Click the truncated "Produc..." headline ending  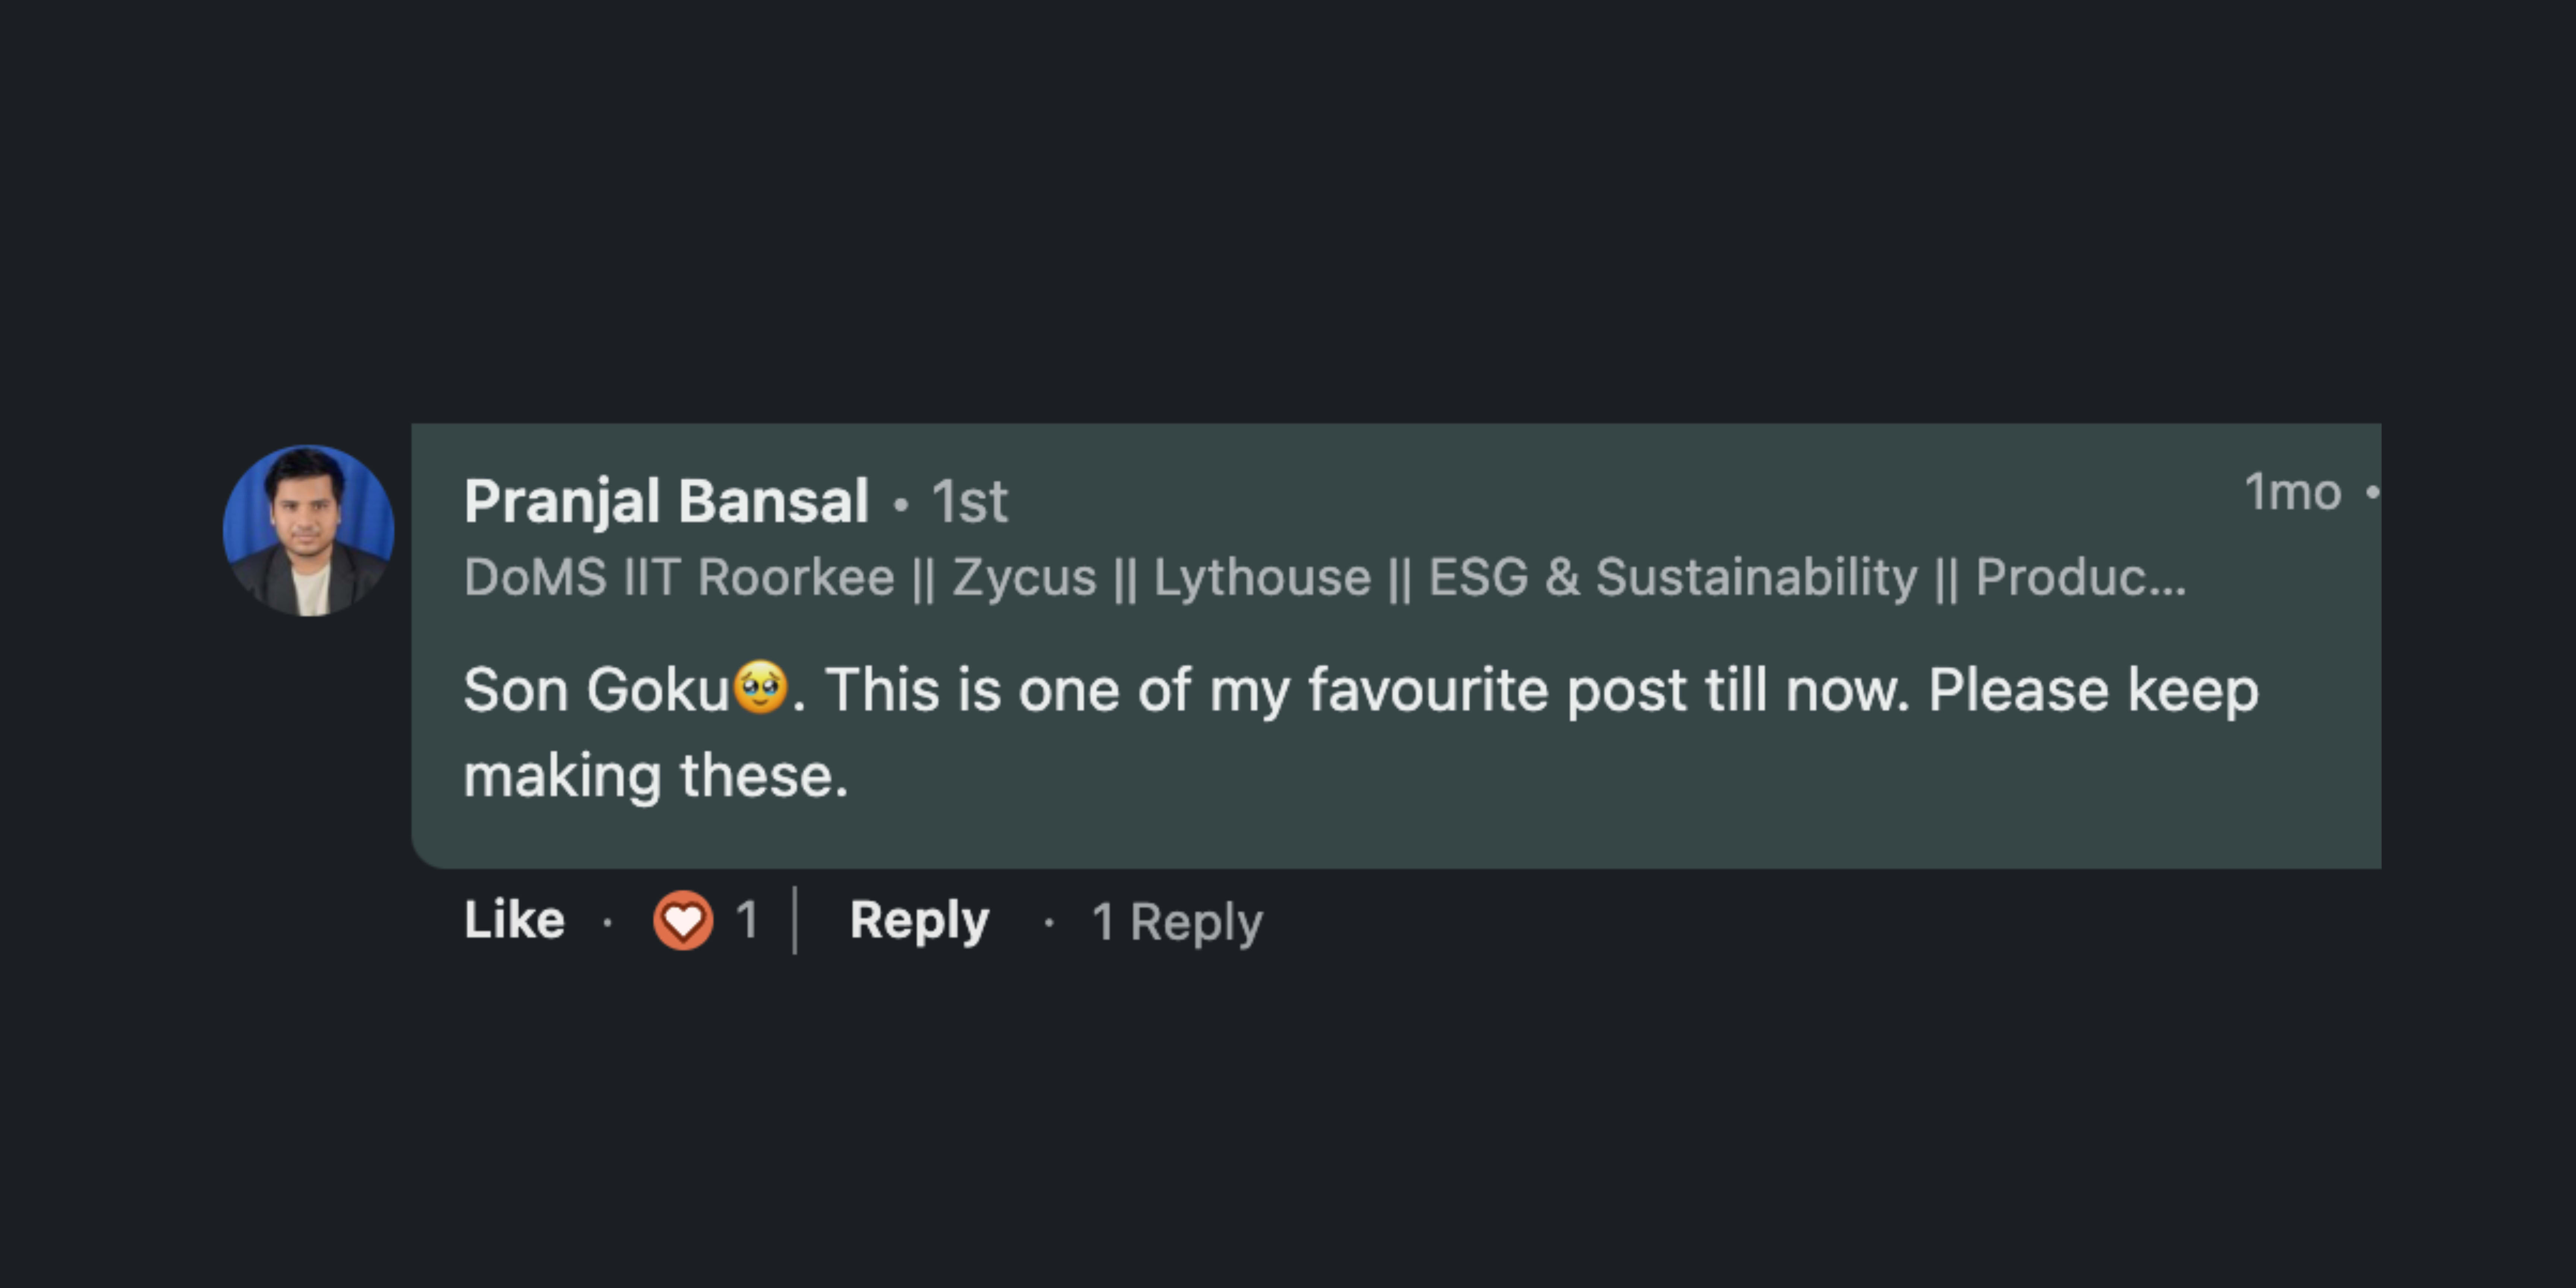2080,577
